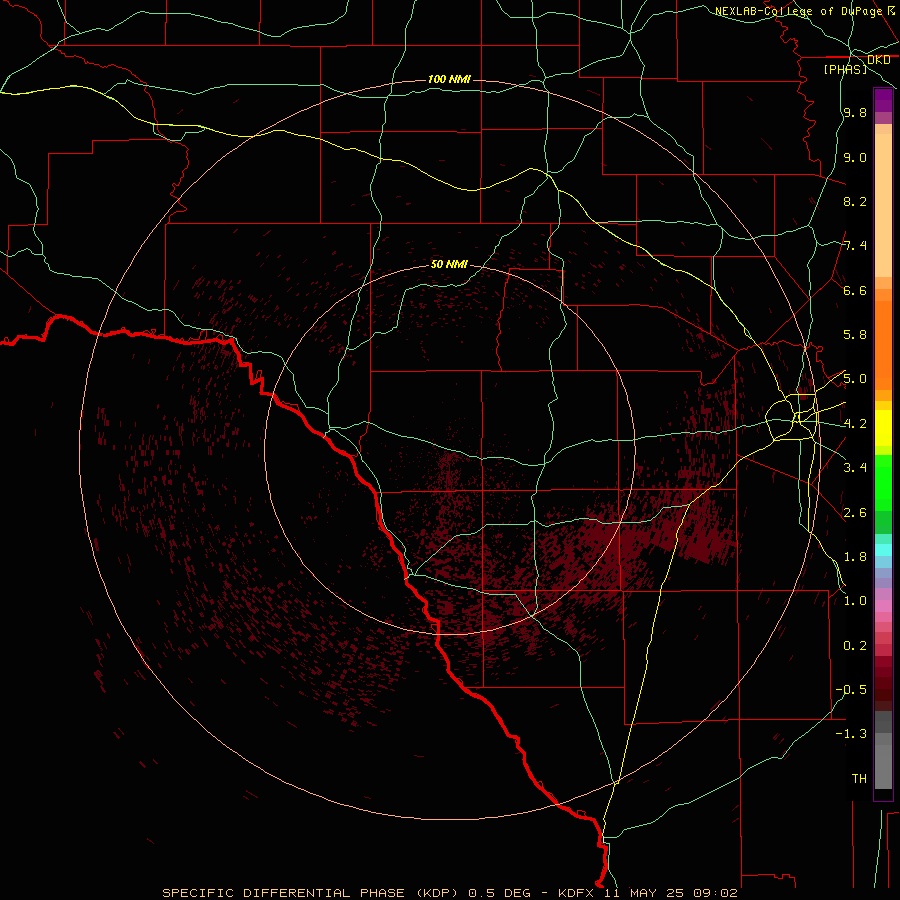900x900 pixels.
Task: Pick the orange band of the color scale
Action: [883, 346]
